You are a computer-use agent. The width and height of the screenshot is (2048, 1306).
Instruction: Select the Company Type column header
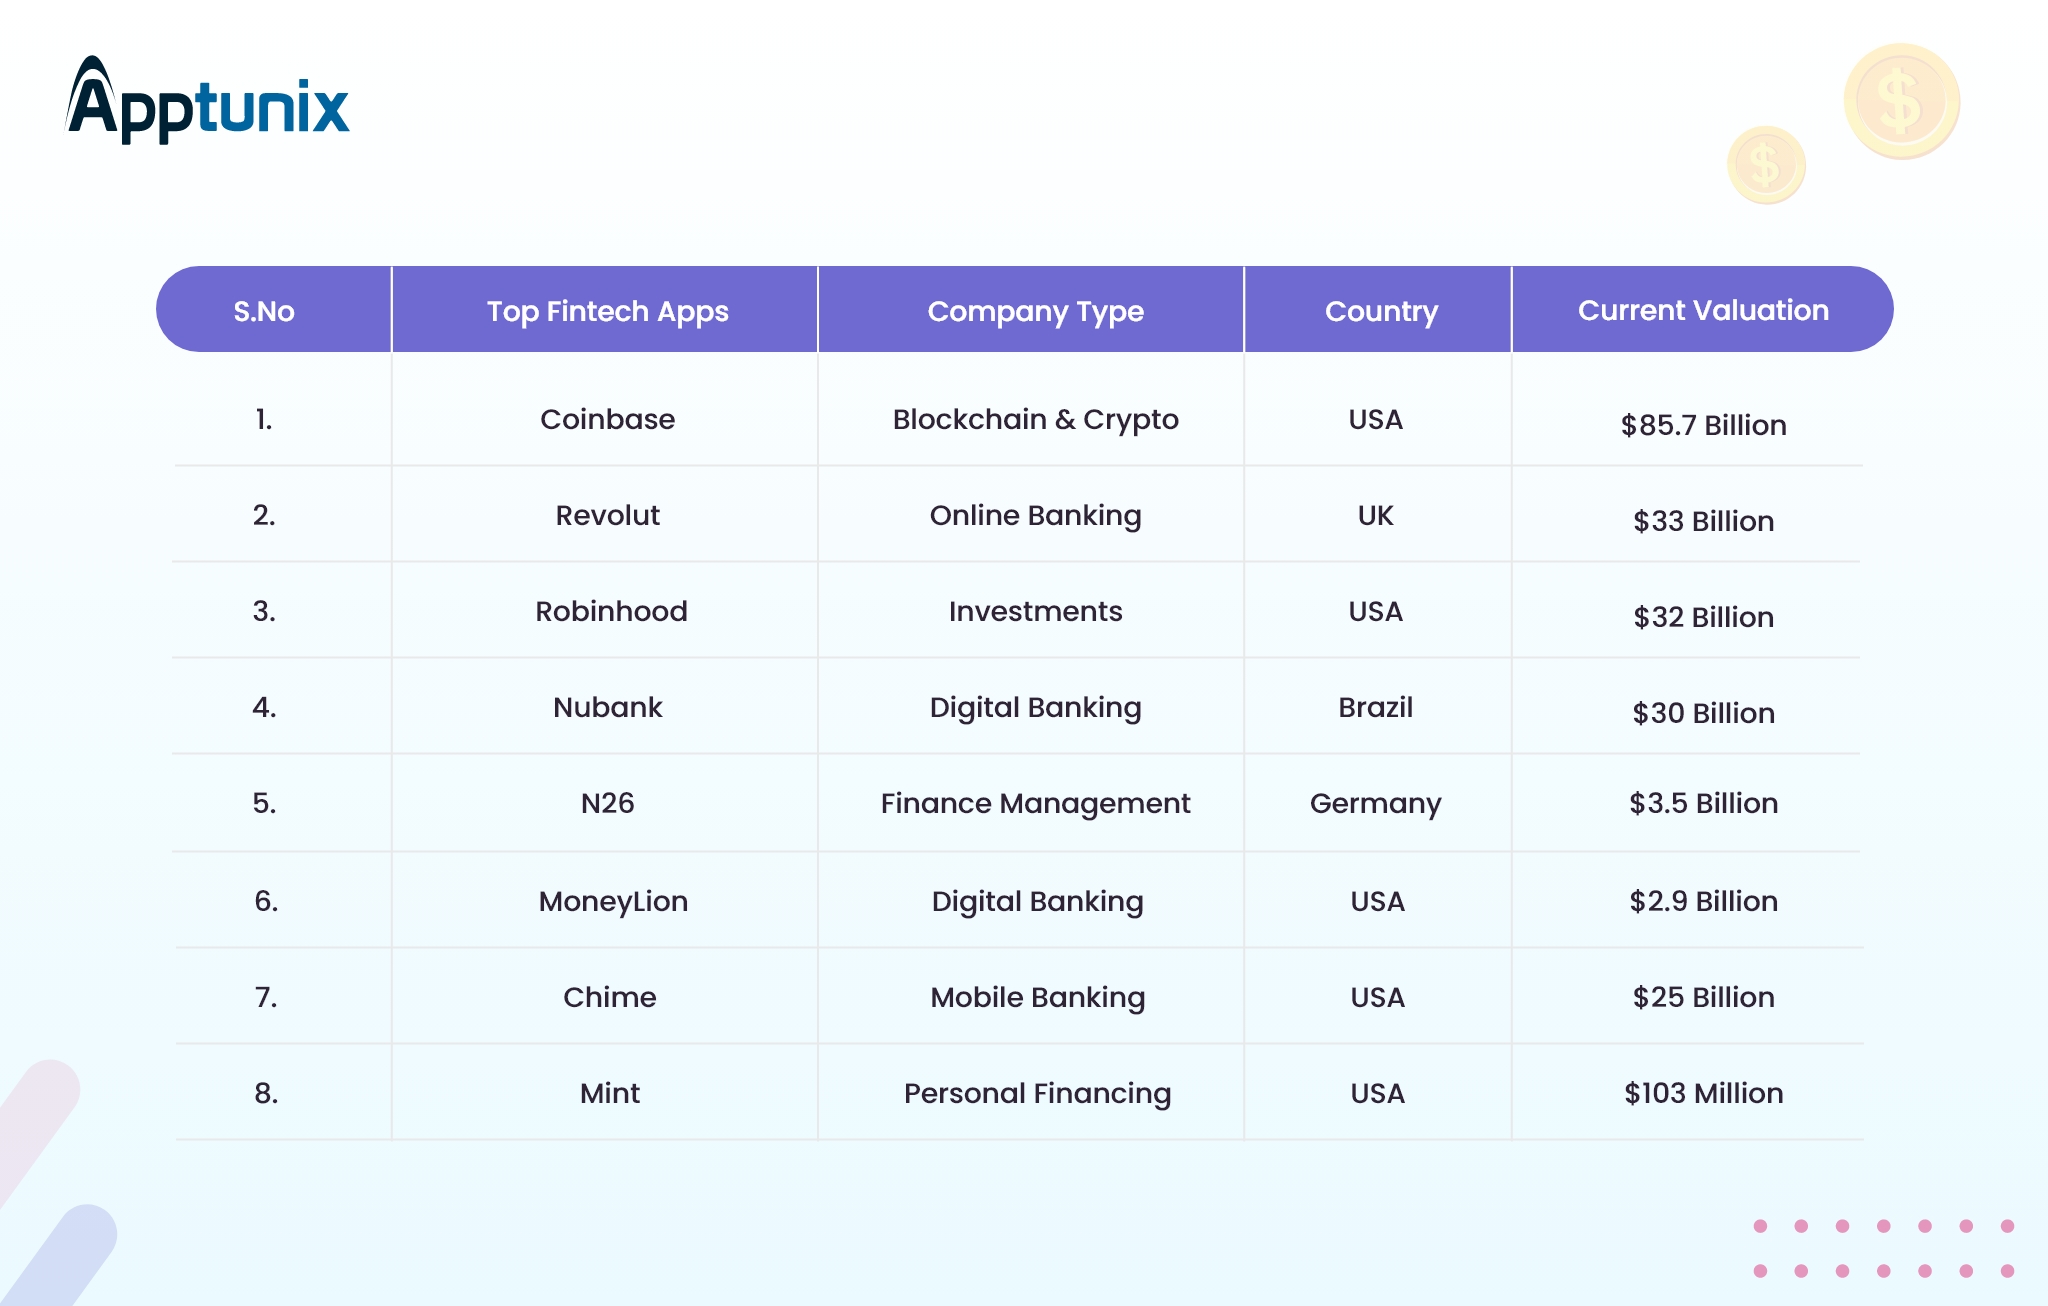tap(1035, 311)
